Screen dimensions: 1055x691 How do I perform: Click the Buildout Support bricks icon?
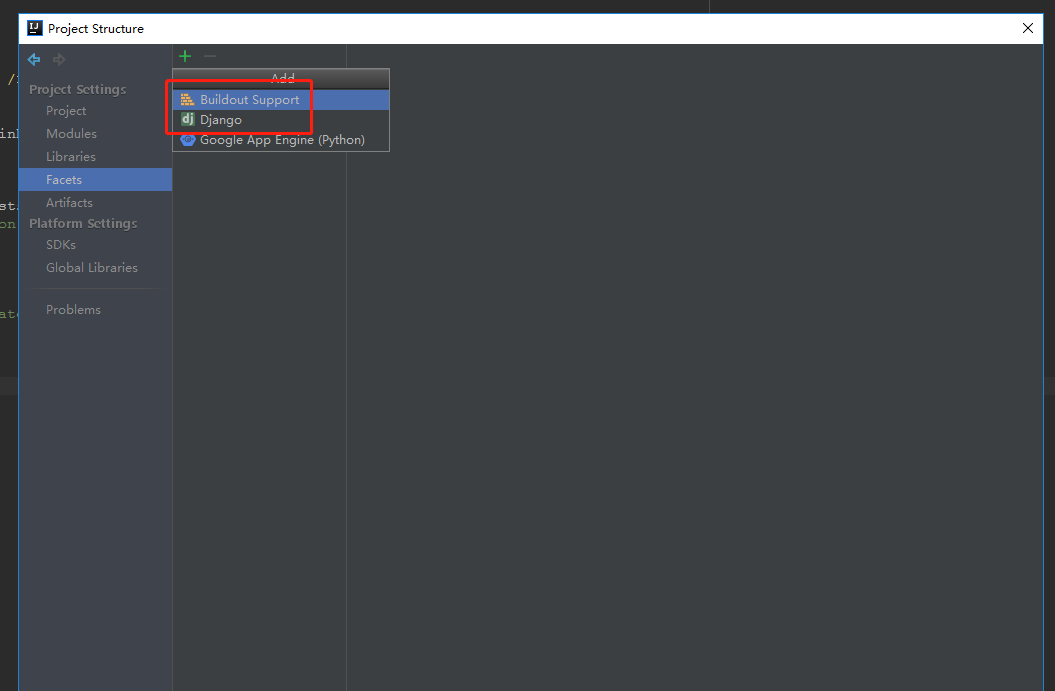coord(187,99)
